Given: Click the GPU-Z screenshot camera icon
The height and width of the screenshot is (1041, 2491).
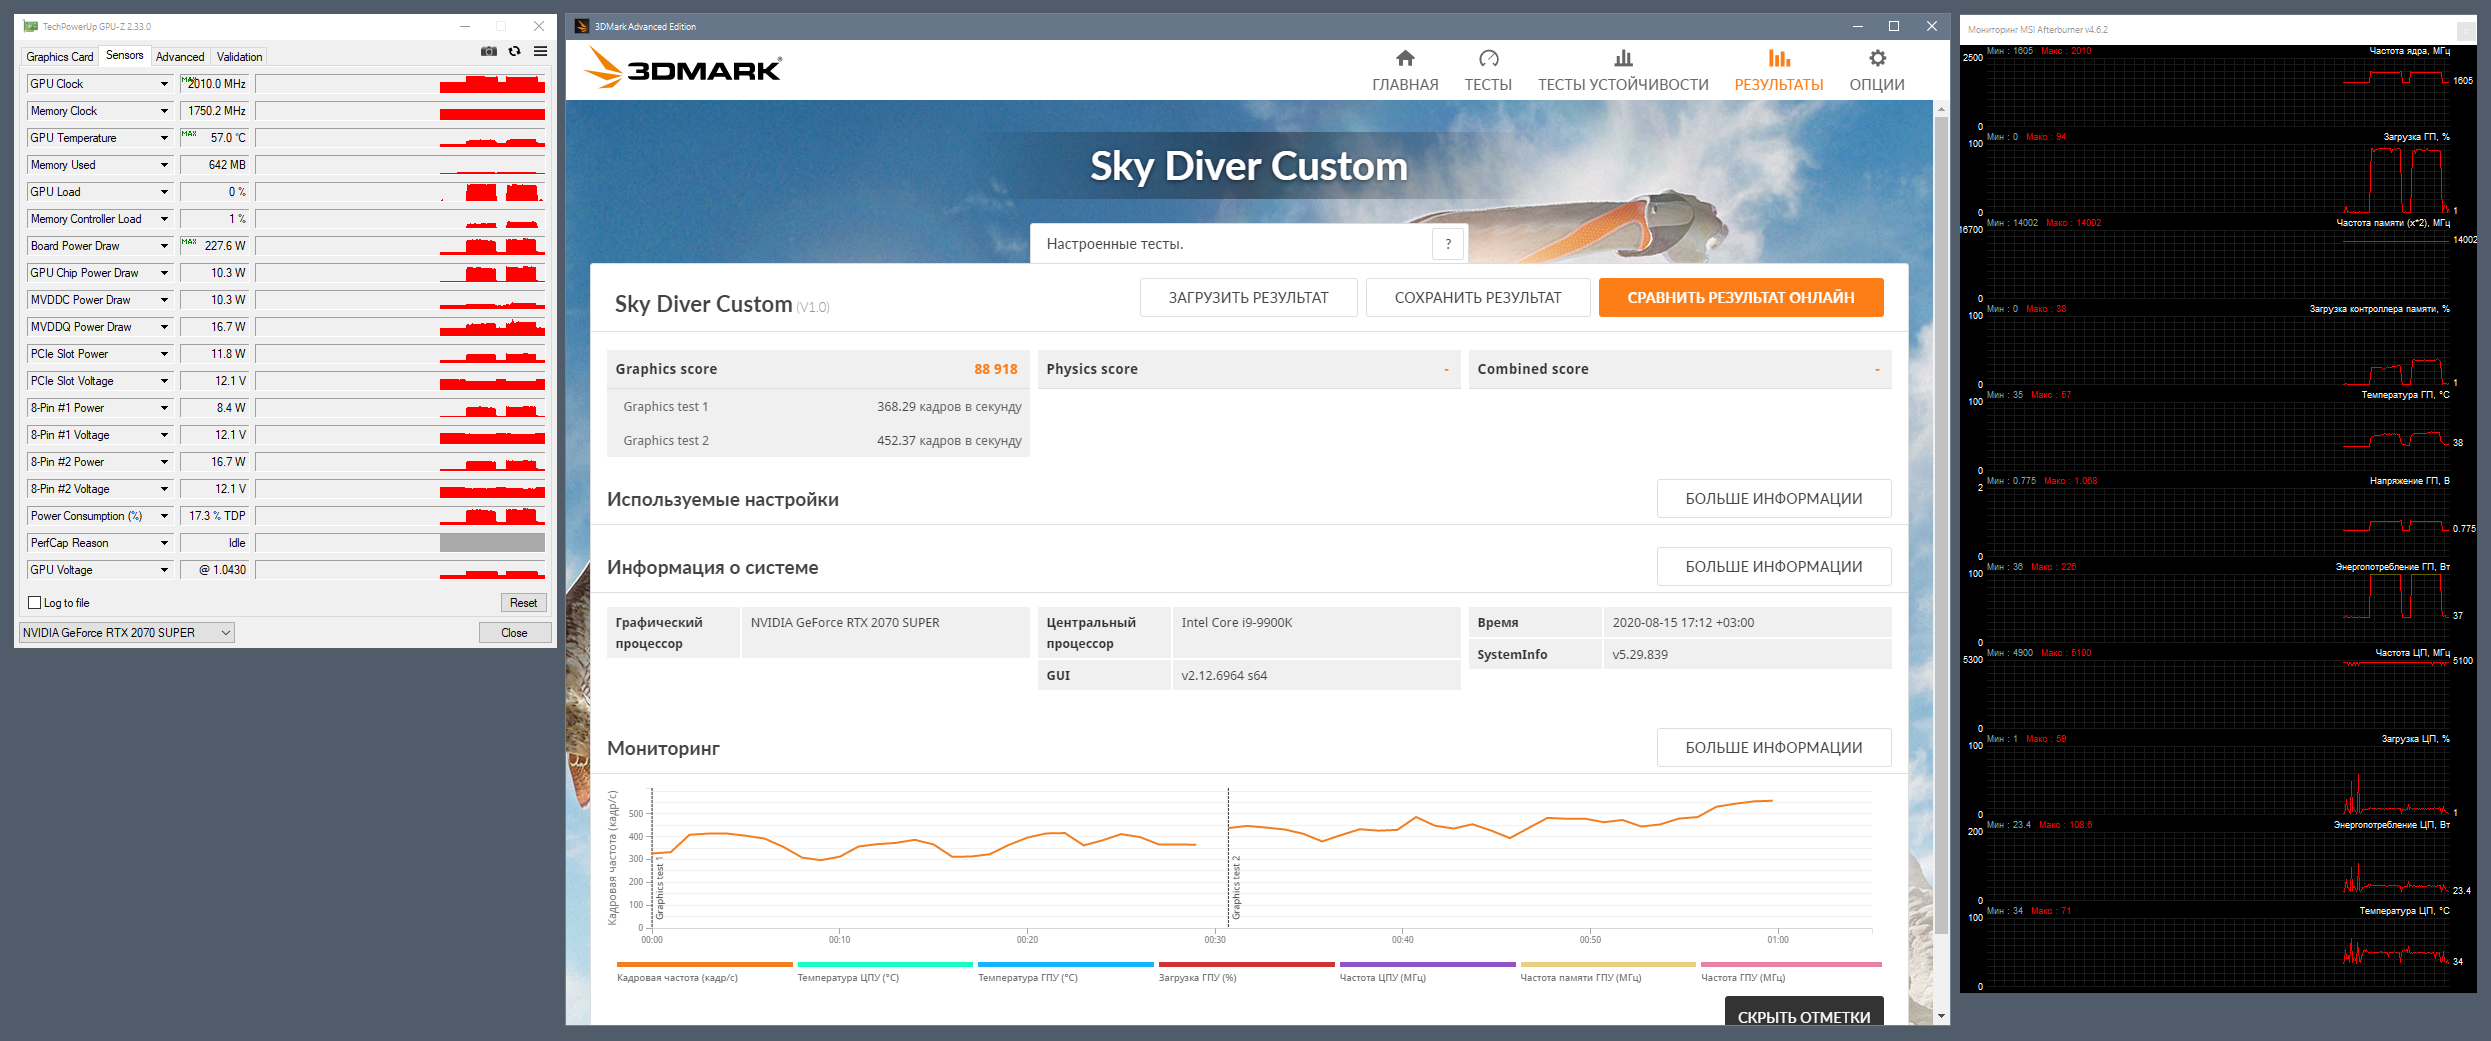Looking at the screenshot, I should click(488, 51).
